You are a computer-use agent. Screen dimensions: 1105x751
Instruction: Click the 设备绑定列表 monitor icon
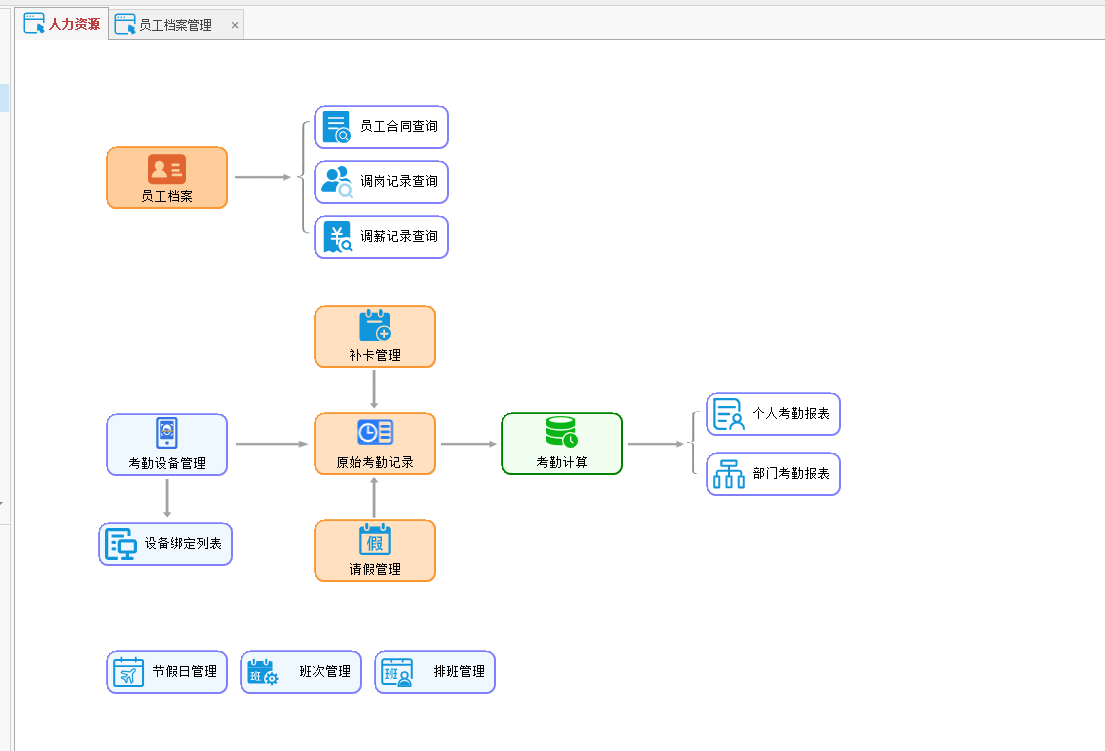(x=121, y=544)
